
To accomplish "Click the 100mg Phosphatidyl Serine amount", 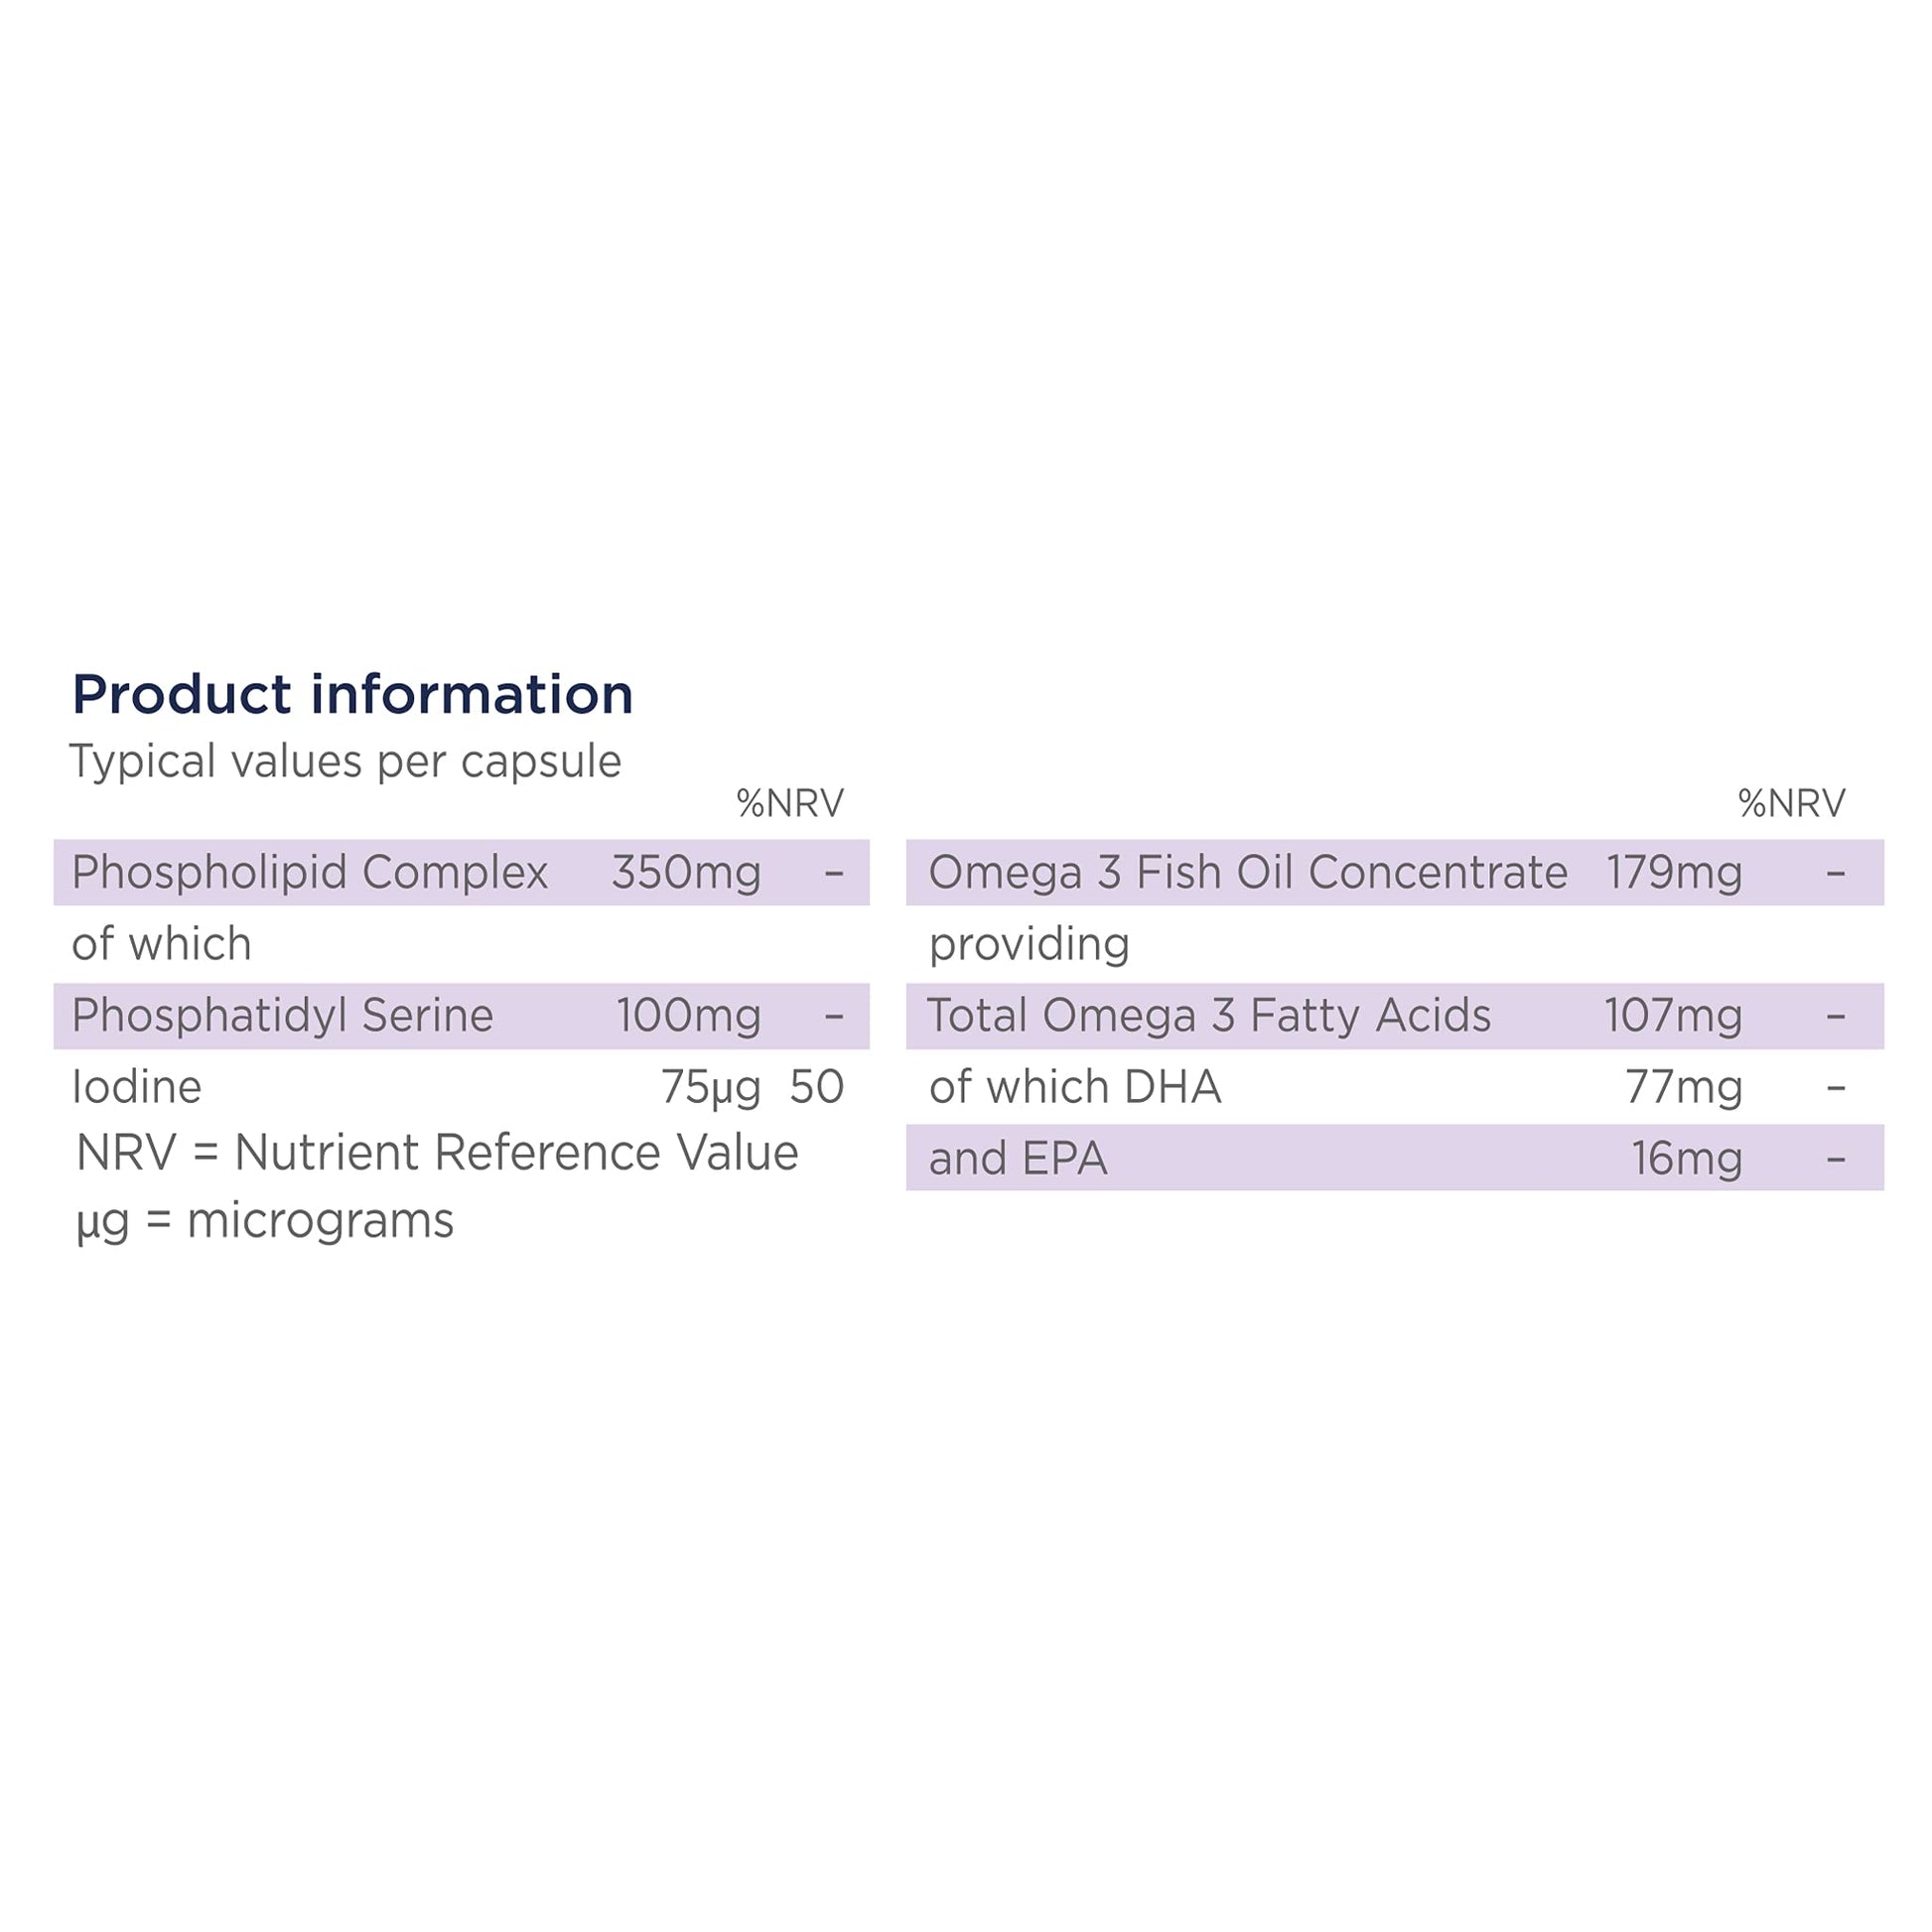I will [688, 1015].
